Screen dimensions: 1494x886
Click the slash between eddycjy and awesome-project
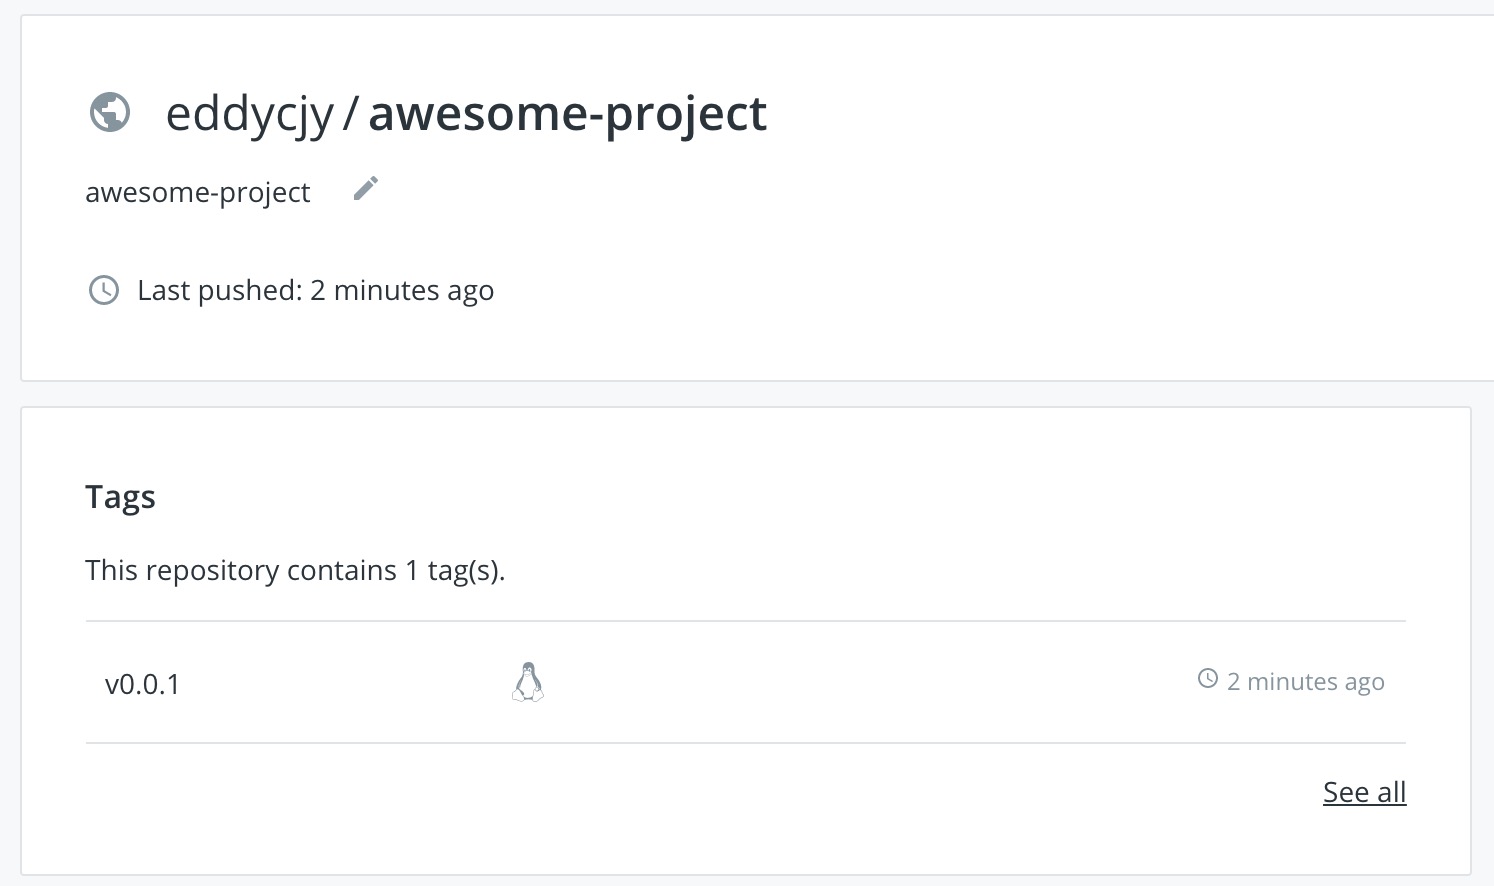click(x=351, y=113)
